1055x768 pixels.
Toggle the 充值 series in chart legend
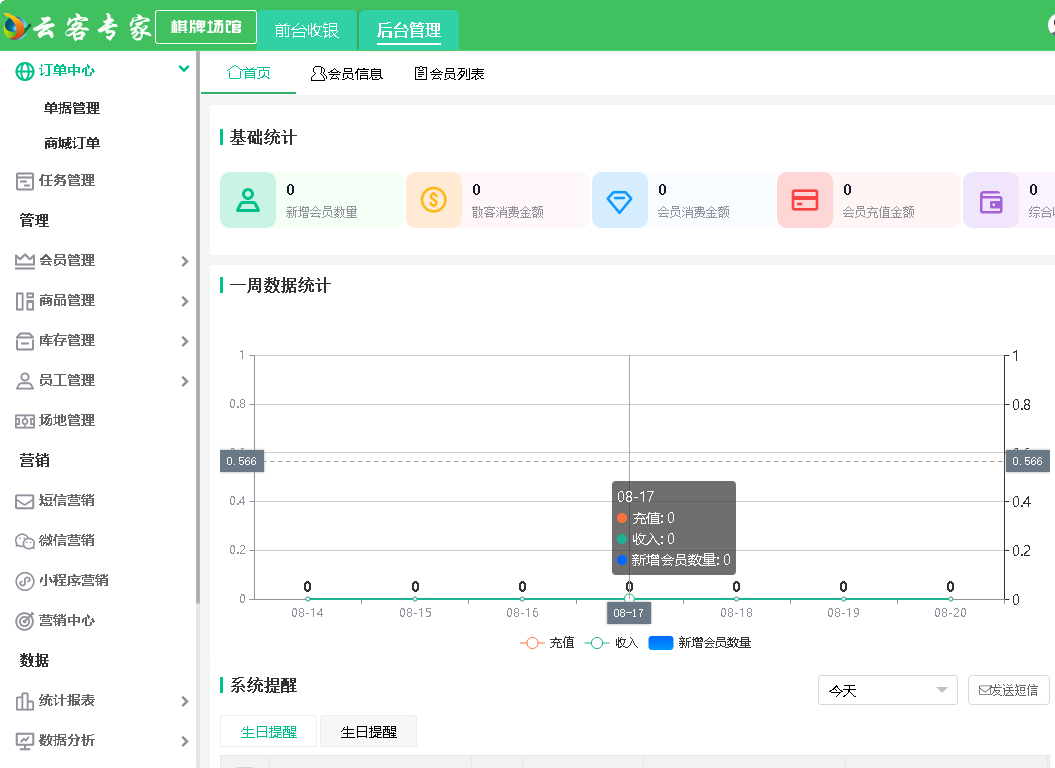click(547, 643)
